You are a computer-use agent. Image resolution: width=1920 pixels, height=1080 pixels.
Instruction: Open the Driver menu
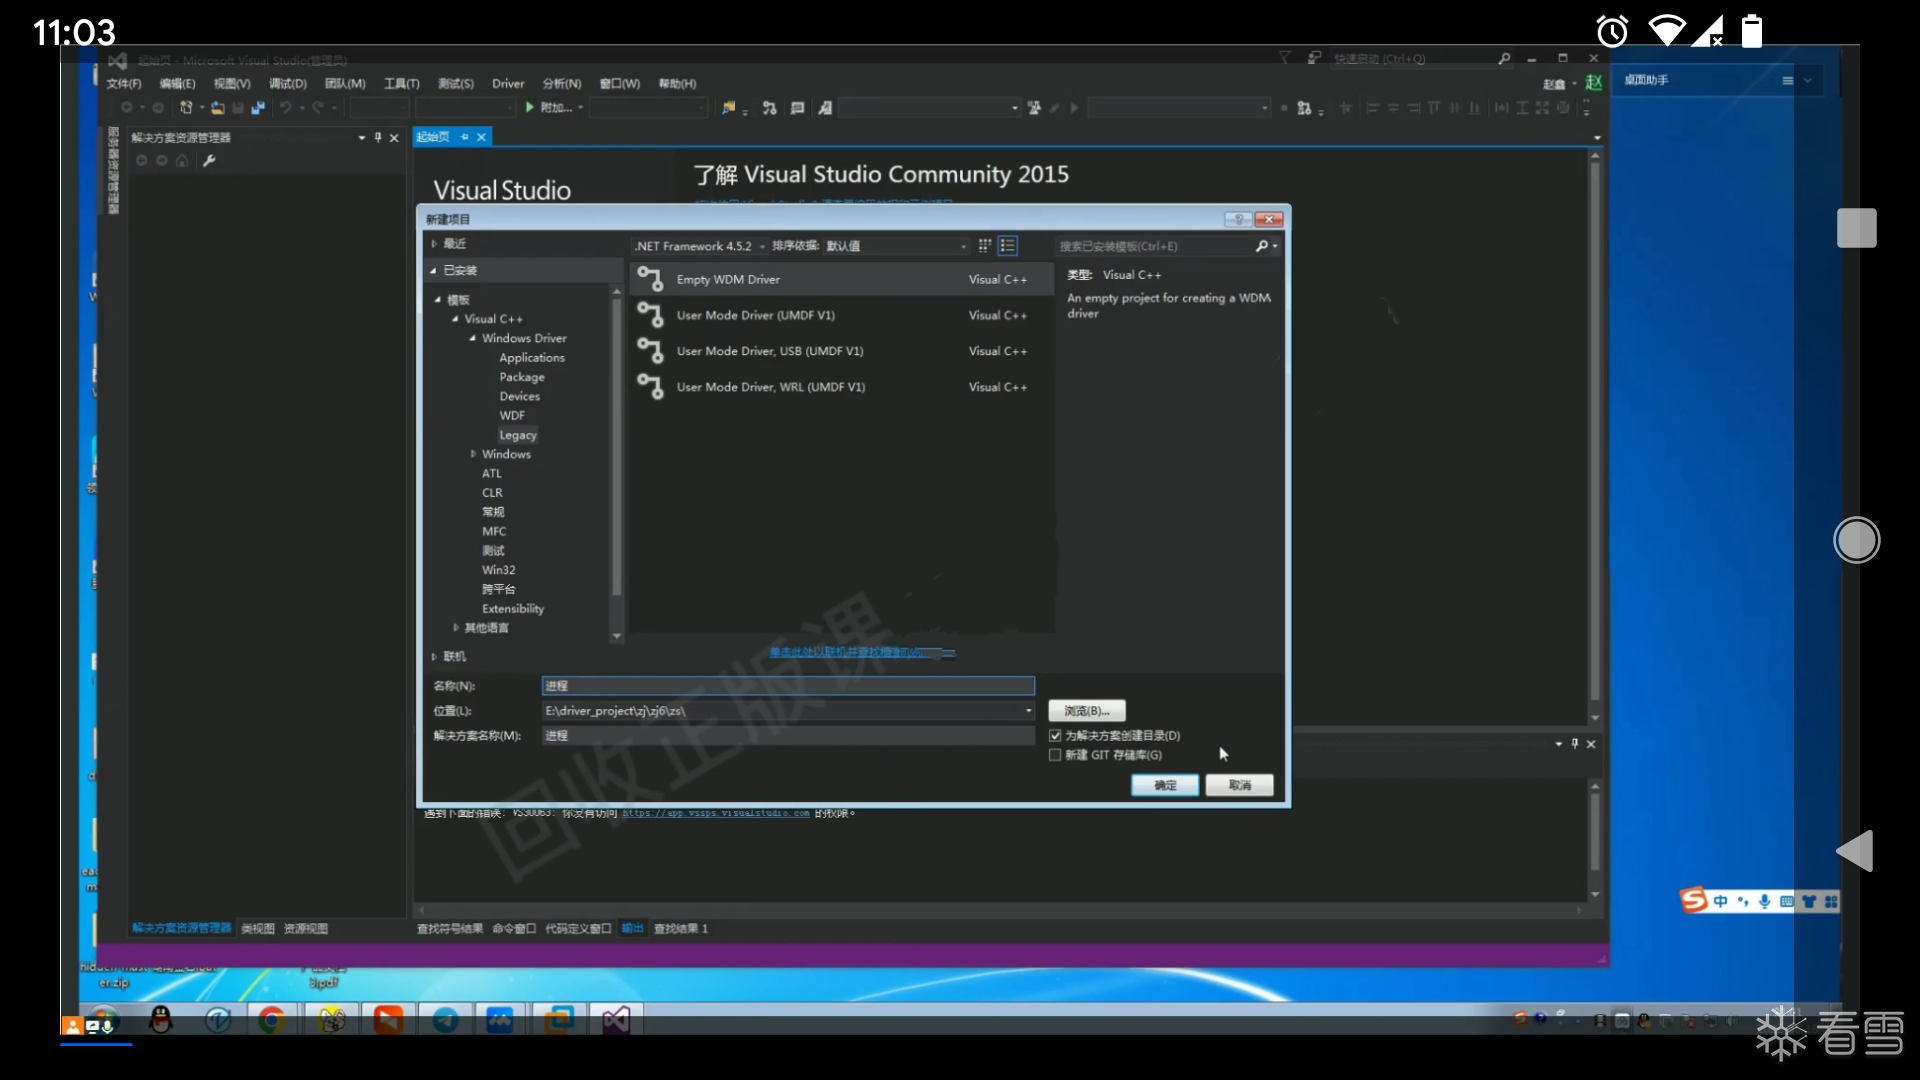tap(508, 84)
